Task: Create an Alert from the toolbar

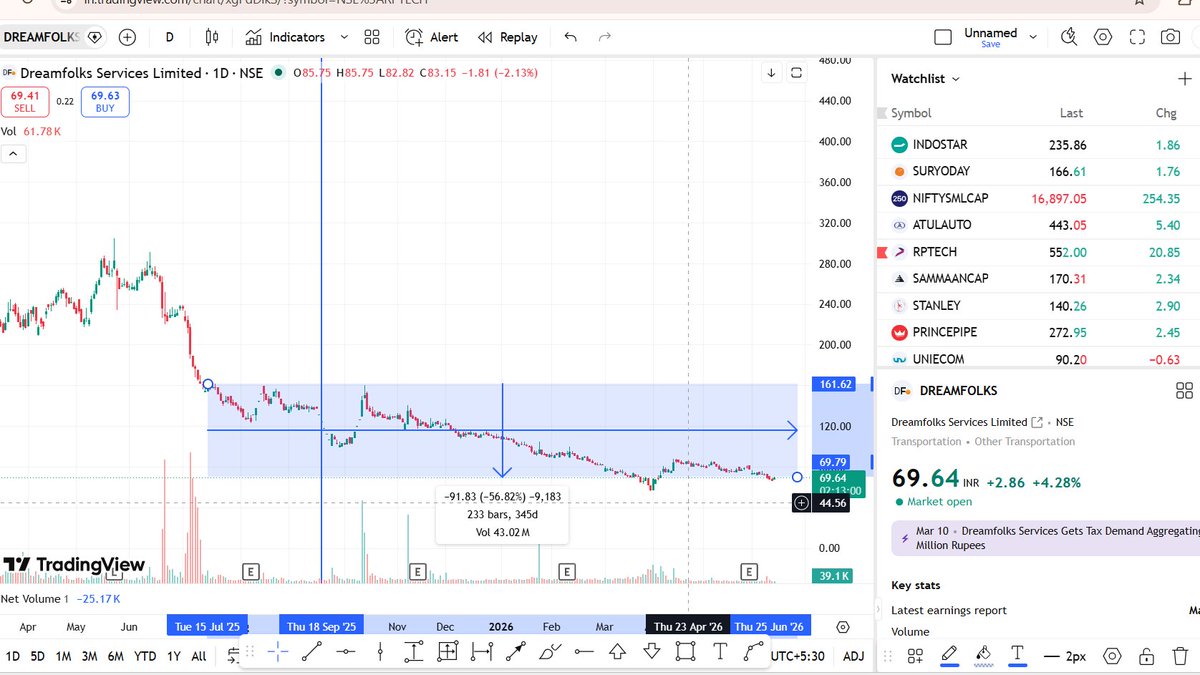Action: (x=431, y=37)
